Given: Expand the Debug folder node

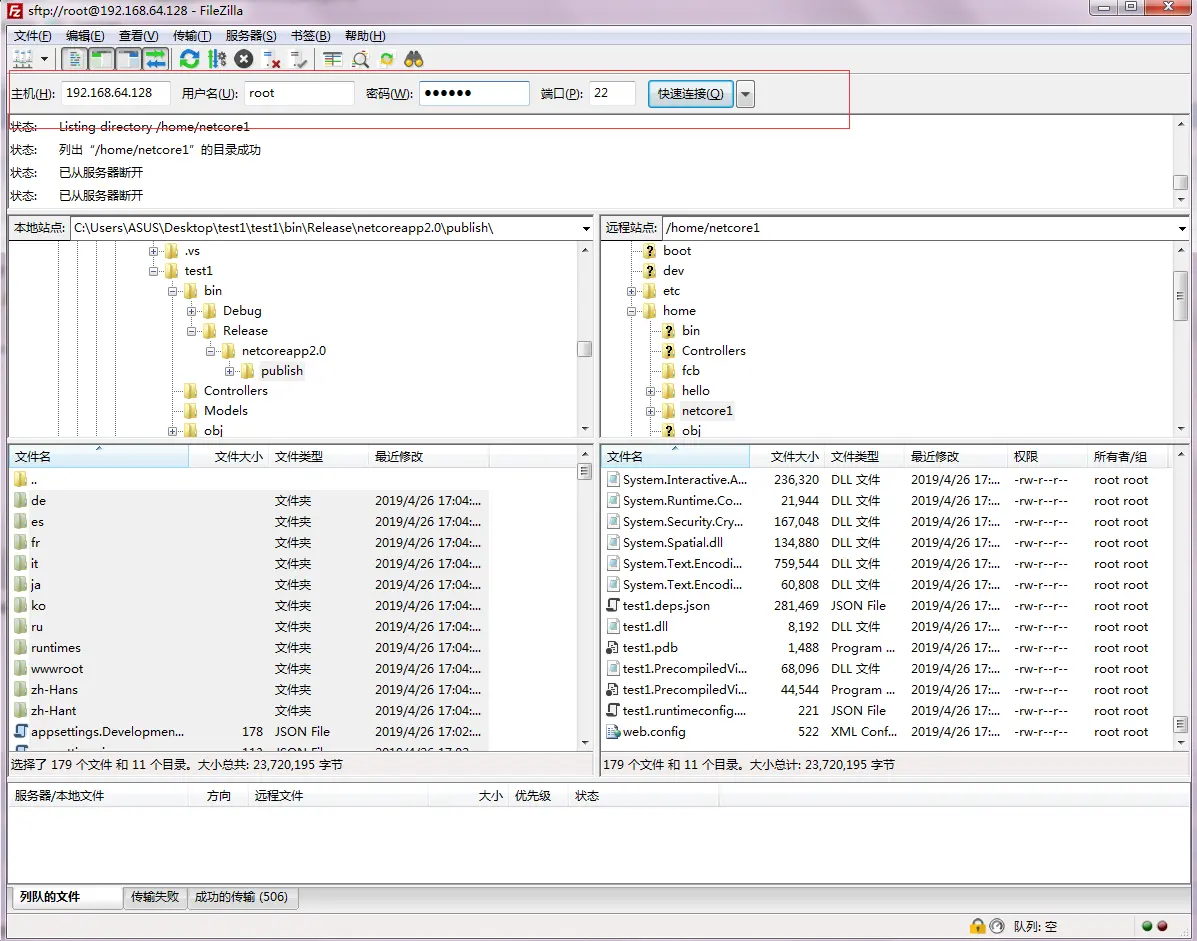Looking at the screenshot, I should click(x=192, y=311).
